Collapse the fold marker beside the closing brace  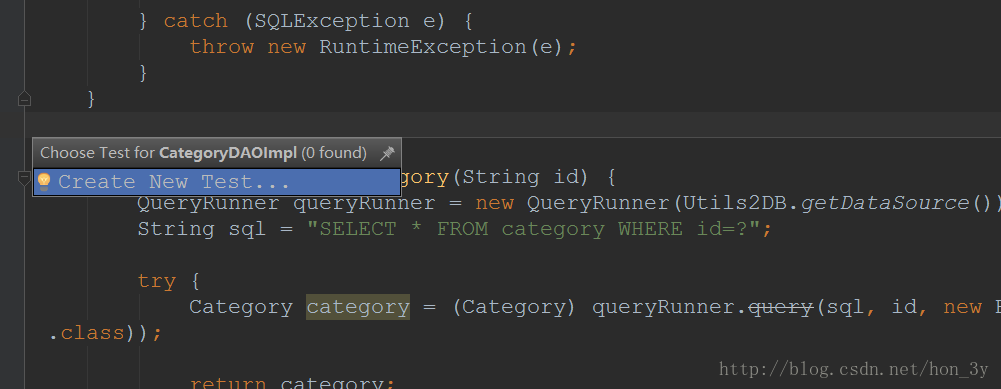click(24, 99)
